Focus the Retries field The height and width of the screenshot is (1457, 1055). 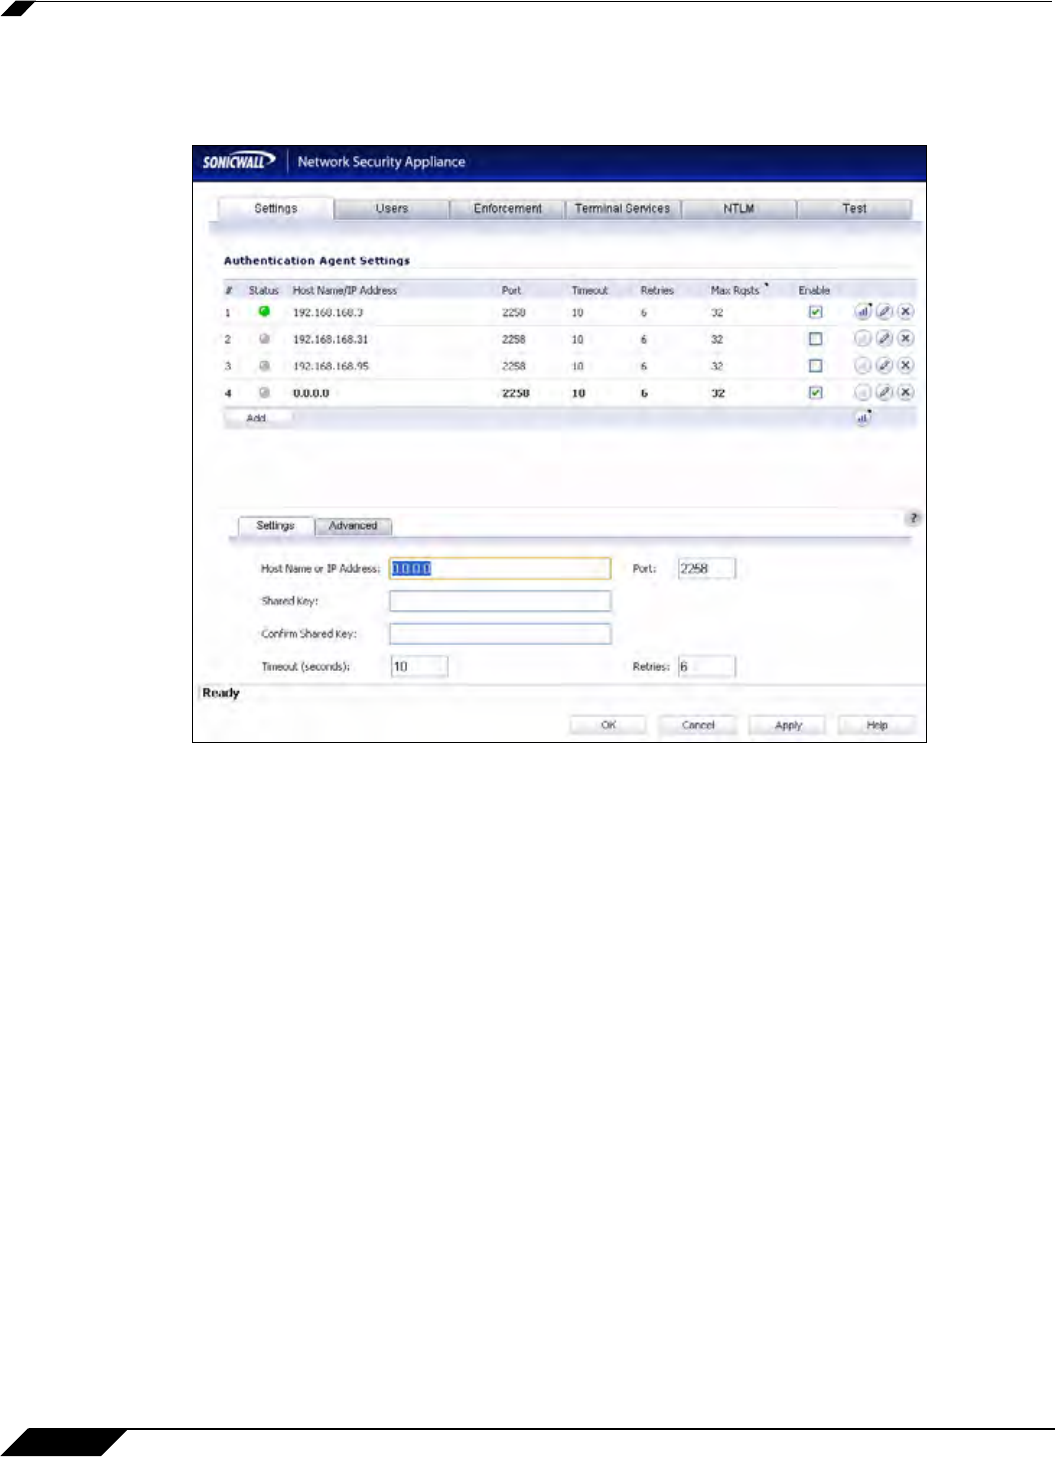pos(707,666)
